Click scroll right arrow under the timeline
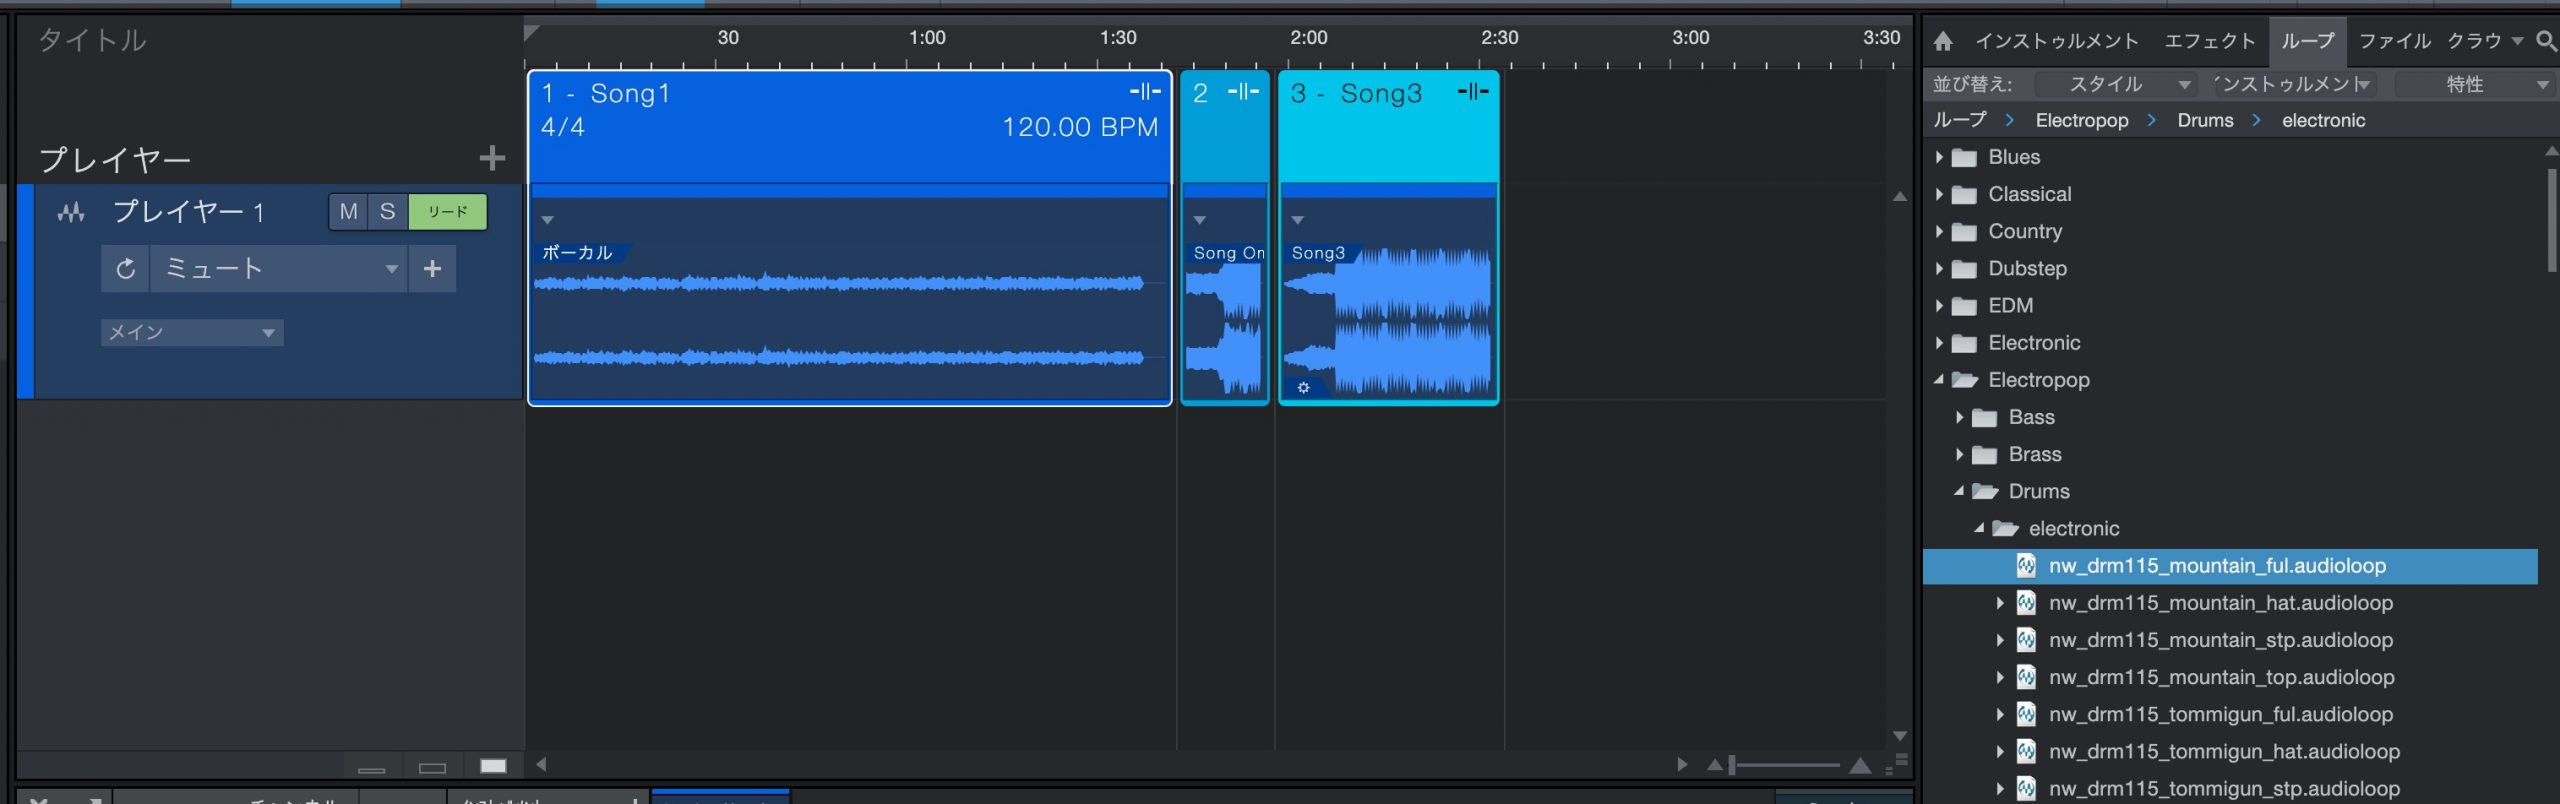 pos(1682,765)
